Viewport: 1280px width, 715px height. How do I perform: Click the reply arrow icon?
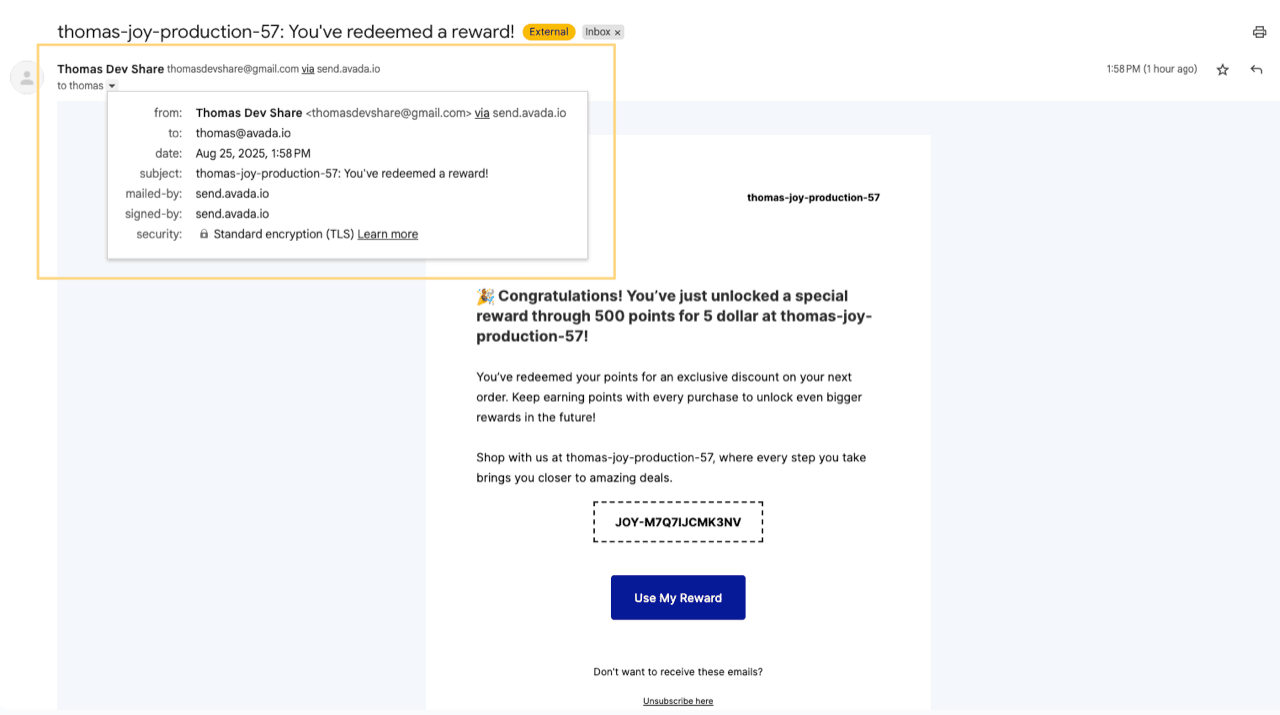tap(1256, 69)
